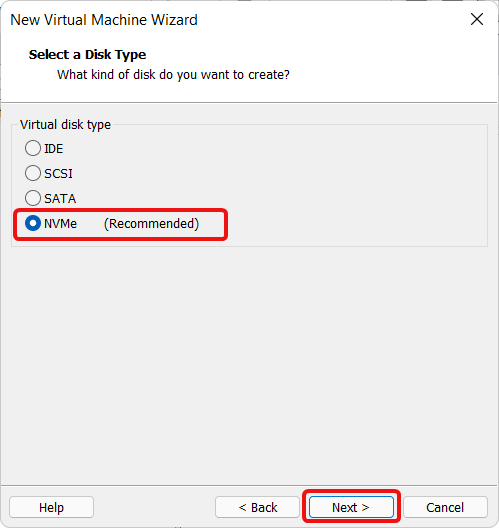
Task: Open Help for the disk type page
Action: [x=51, y=507]
